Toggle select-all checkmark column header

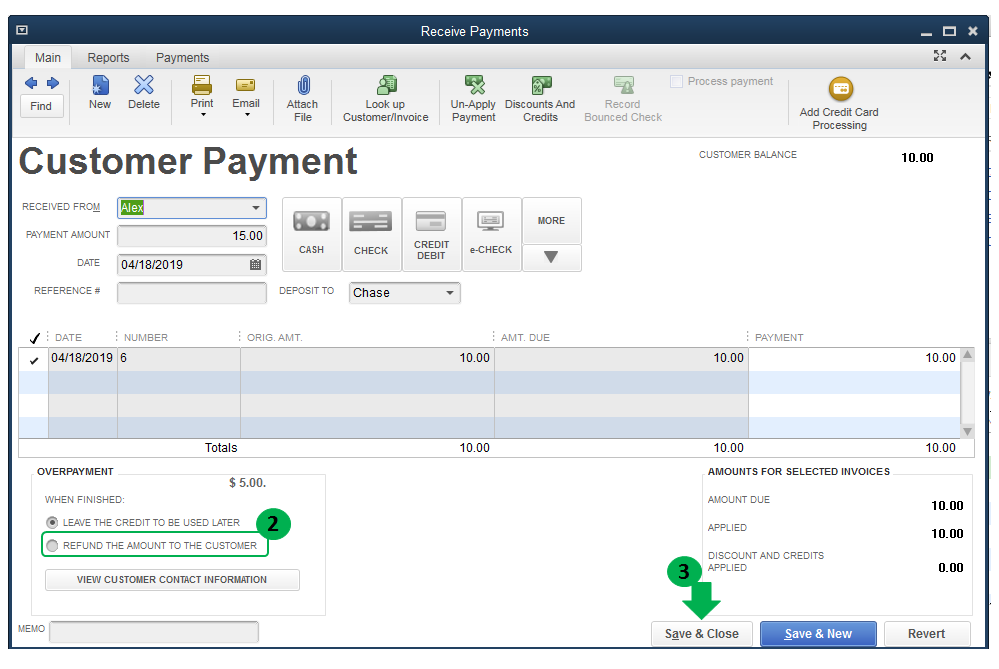(34, 338)
